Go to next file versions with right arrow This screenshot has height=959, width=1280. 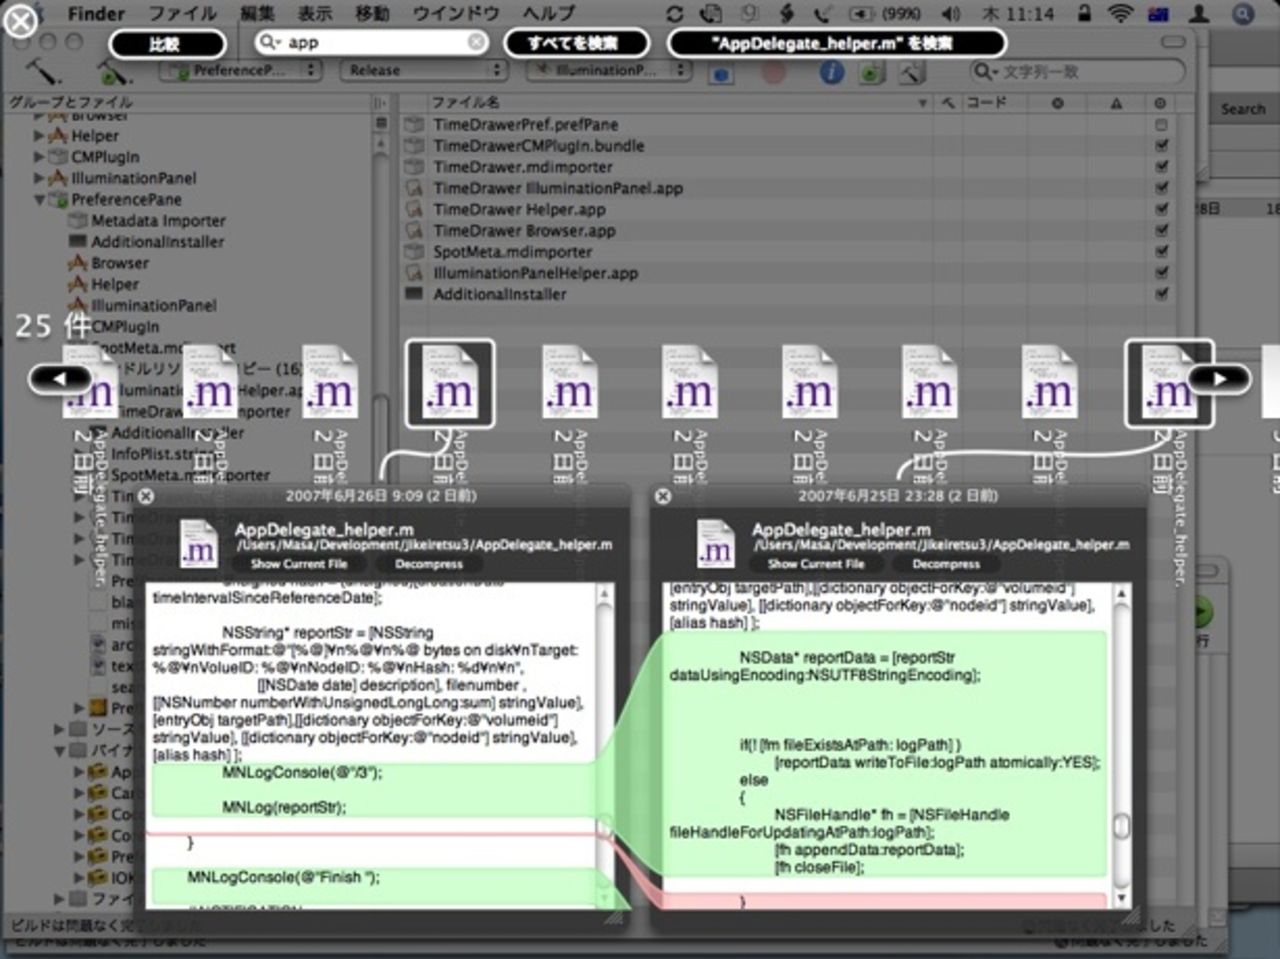tap(1218, 379)
